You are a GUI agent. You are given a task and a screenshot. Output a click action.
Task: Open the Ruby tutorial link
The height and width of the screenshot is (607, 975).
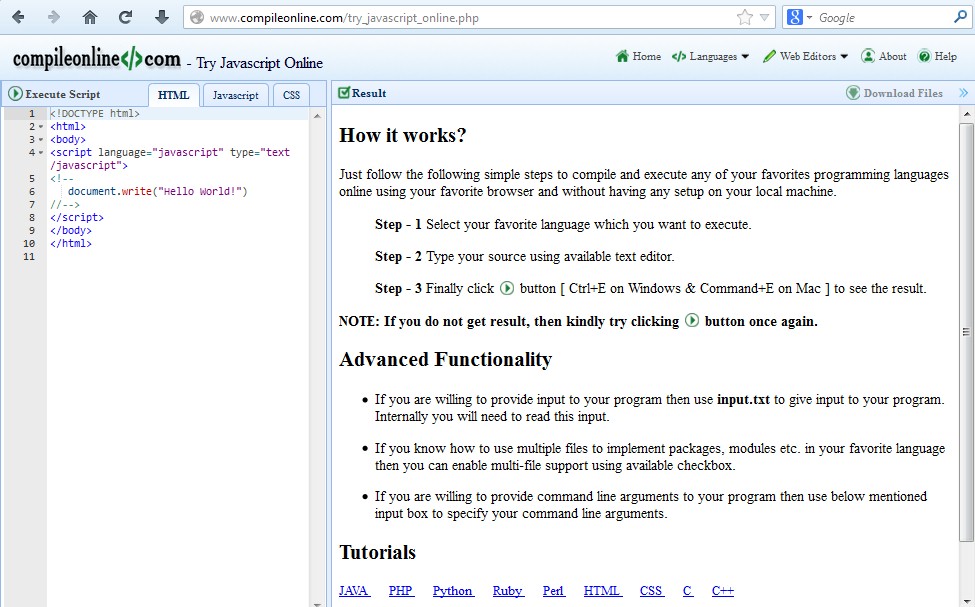click(x=508, y=591)
